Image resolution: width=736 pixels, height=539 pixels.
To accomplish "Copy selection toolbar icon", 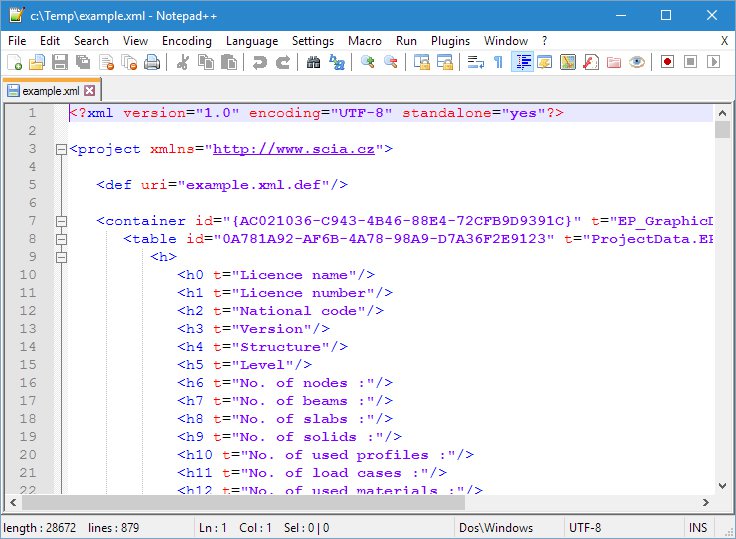I will [x=206, y=62].
